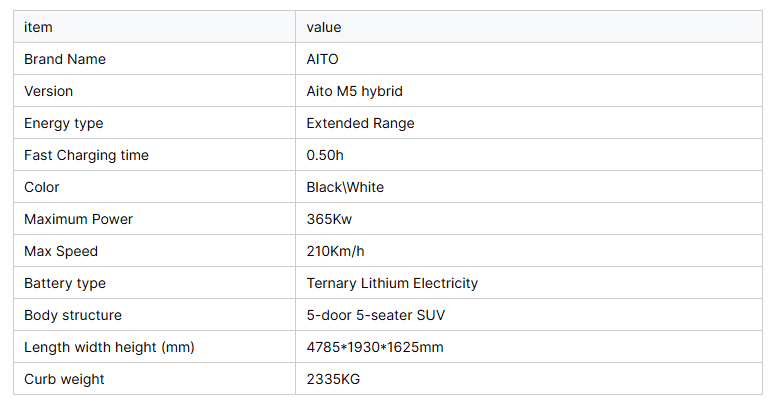Select the 'Brand Name' cell

pyautogui.click(x=65, y=59)
